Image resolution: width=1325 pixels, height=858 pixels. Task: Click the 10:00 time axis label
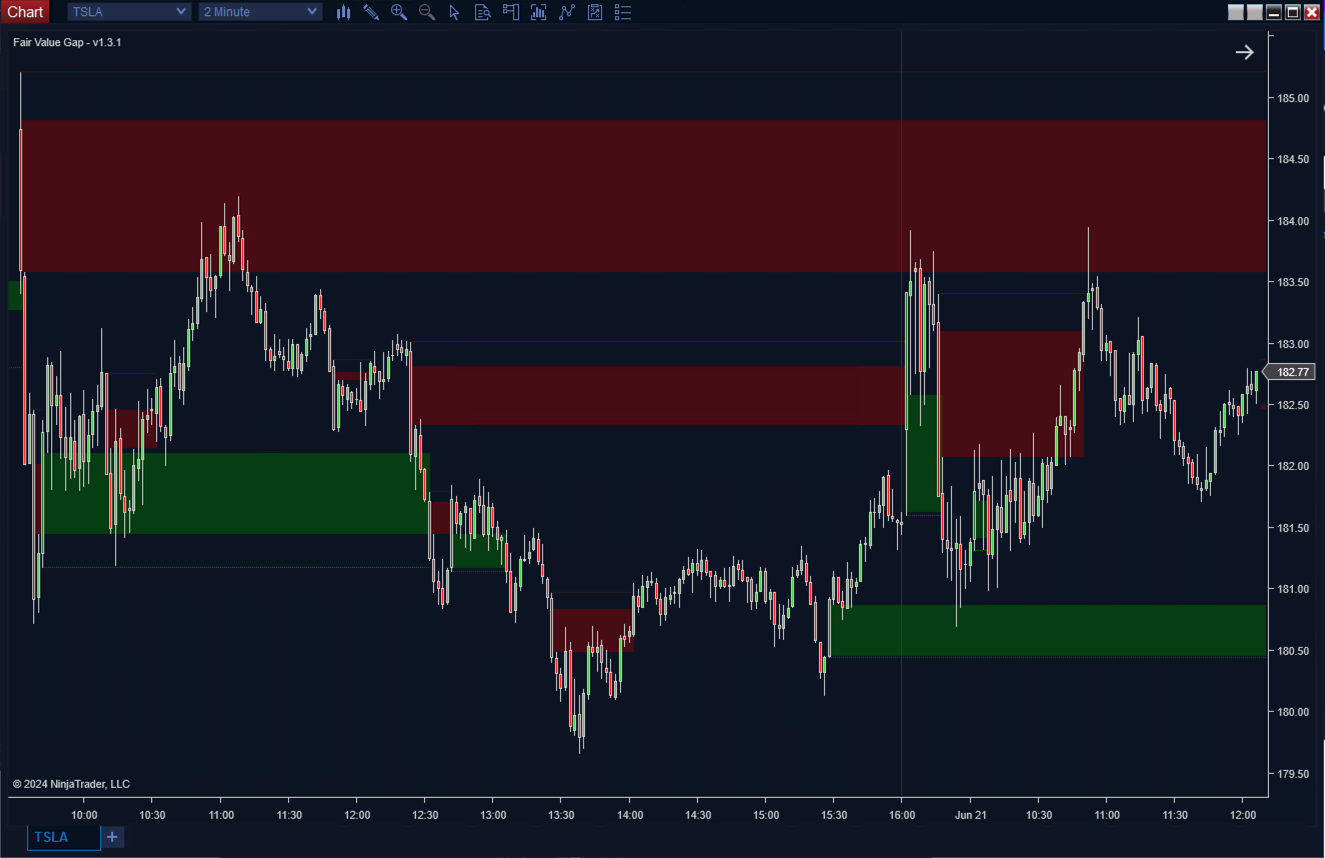pos(84,815)
